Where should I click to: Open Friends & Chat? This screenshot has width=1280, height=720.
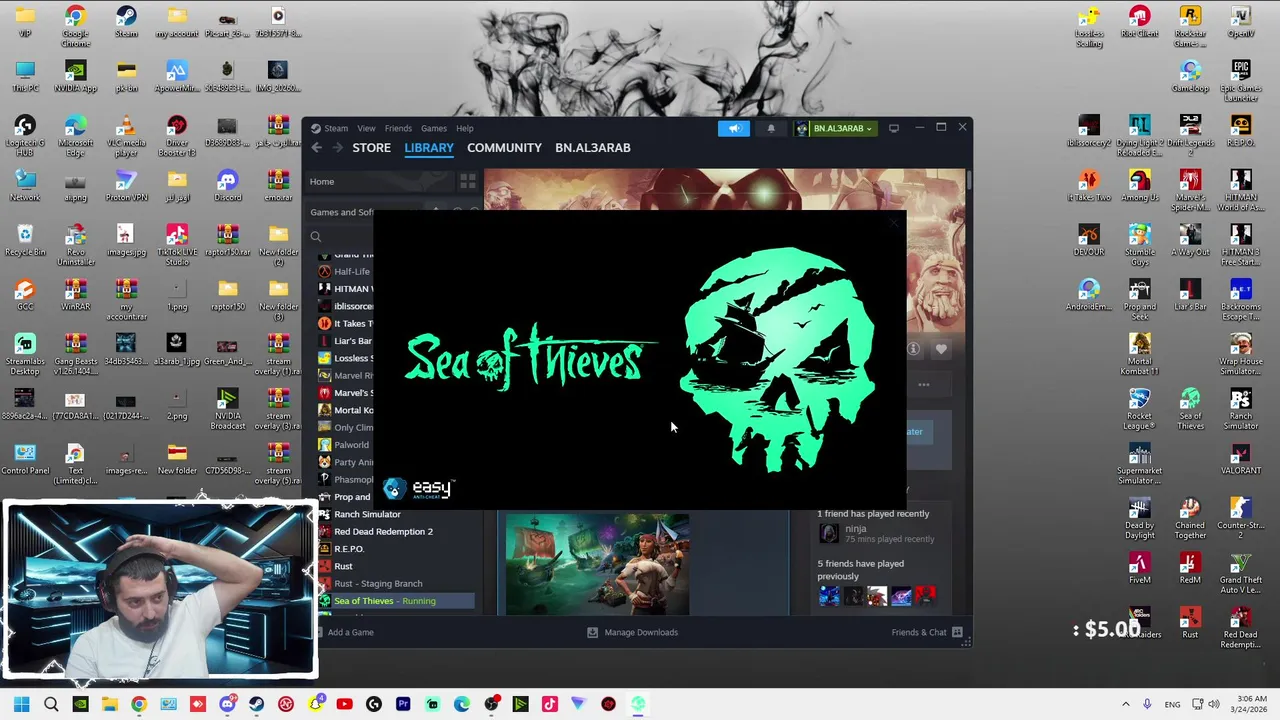926,632
